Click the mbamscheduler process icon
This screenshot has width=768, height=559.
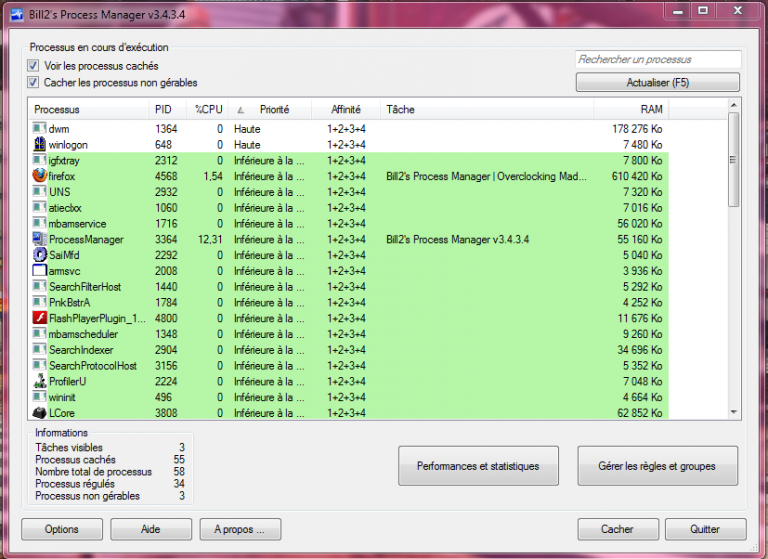[39, 334]
